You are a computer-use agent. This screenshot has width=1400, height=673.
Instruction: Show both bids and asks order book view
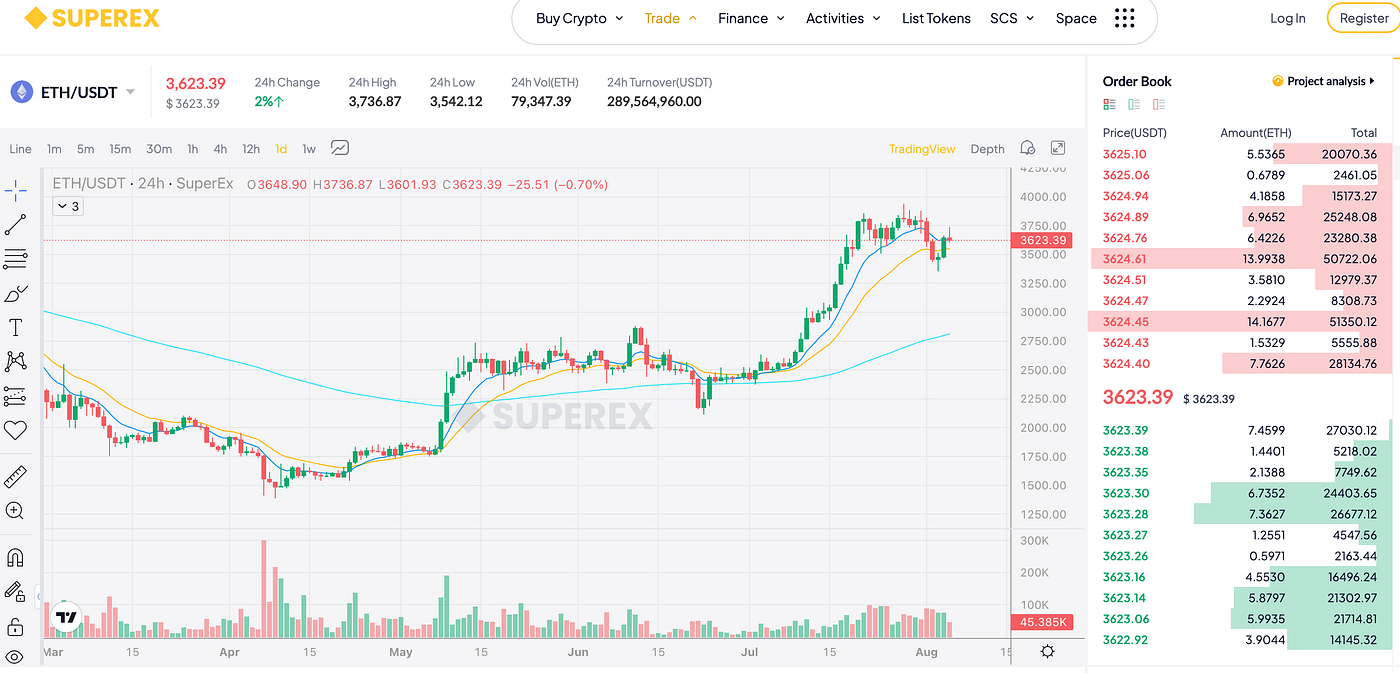(x=1109, y=104)
